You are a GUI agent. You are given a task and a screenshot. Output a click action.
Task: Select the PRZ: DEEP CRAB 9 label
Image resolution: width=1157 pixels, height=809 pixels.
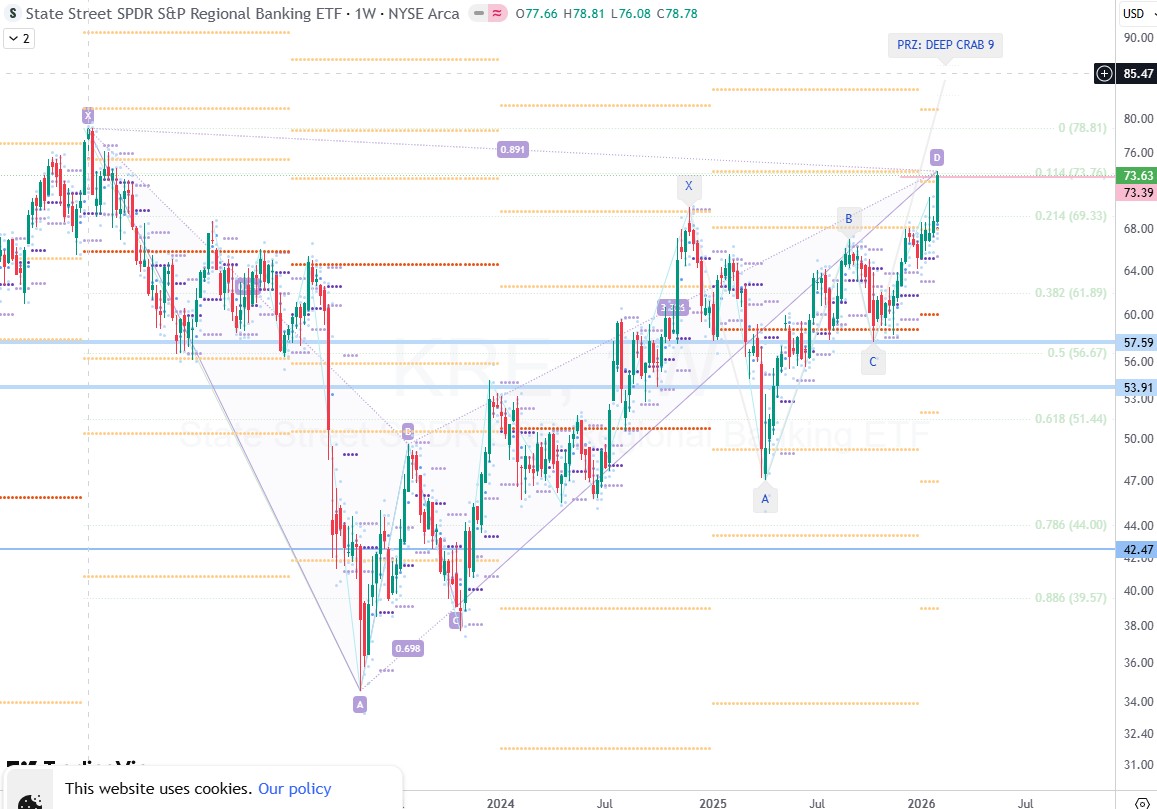click(944, 45)
